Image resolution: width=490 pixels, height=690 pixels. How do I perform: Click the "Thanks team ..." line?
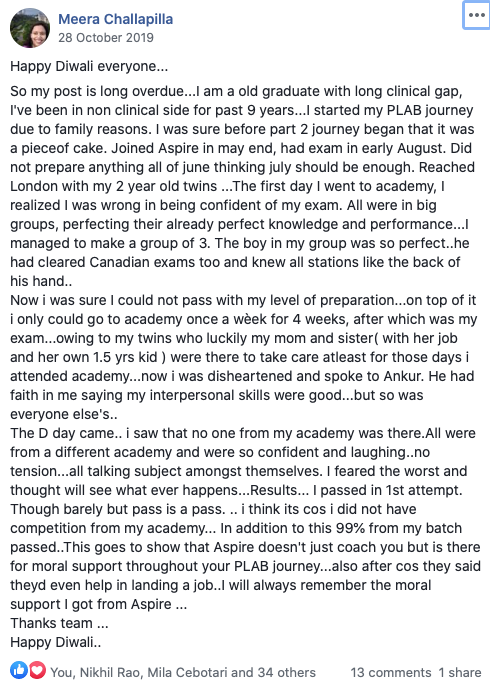coord(59,623)
